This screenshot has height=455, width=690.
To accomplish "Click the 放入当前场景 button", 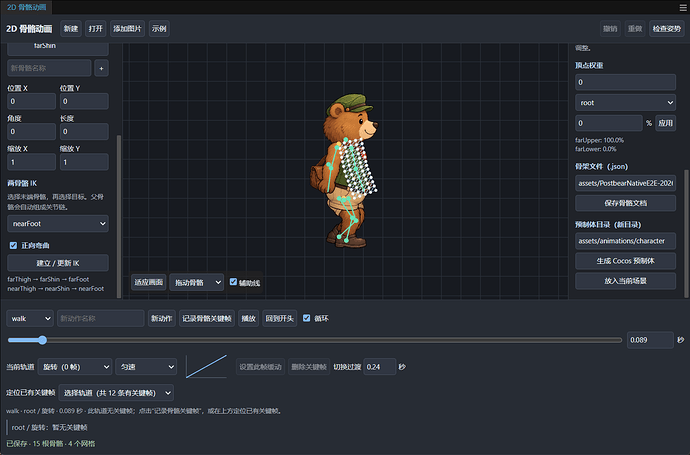I will tap(625, 281).
